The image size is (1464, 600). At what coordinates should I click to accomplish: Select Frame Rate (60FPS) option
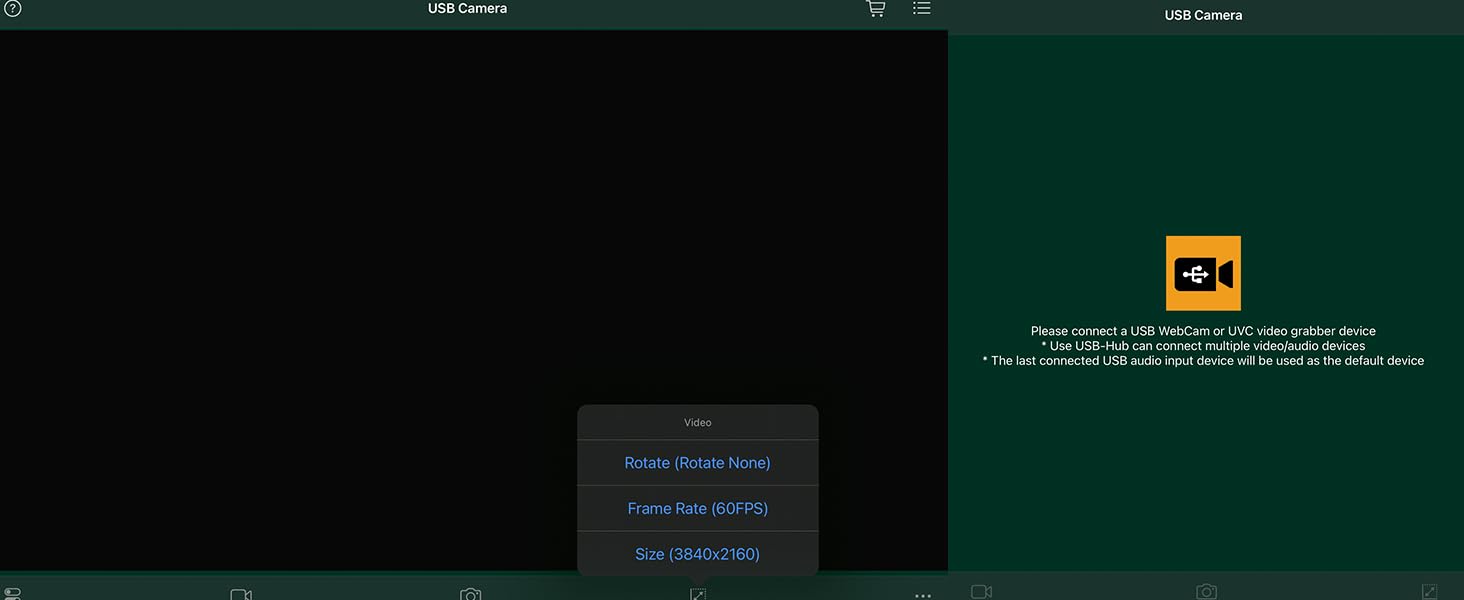tap(697, 508)
